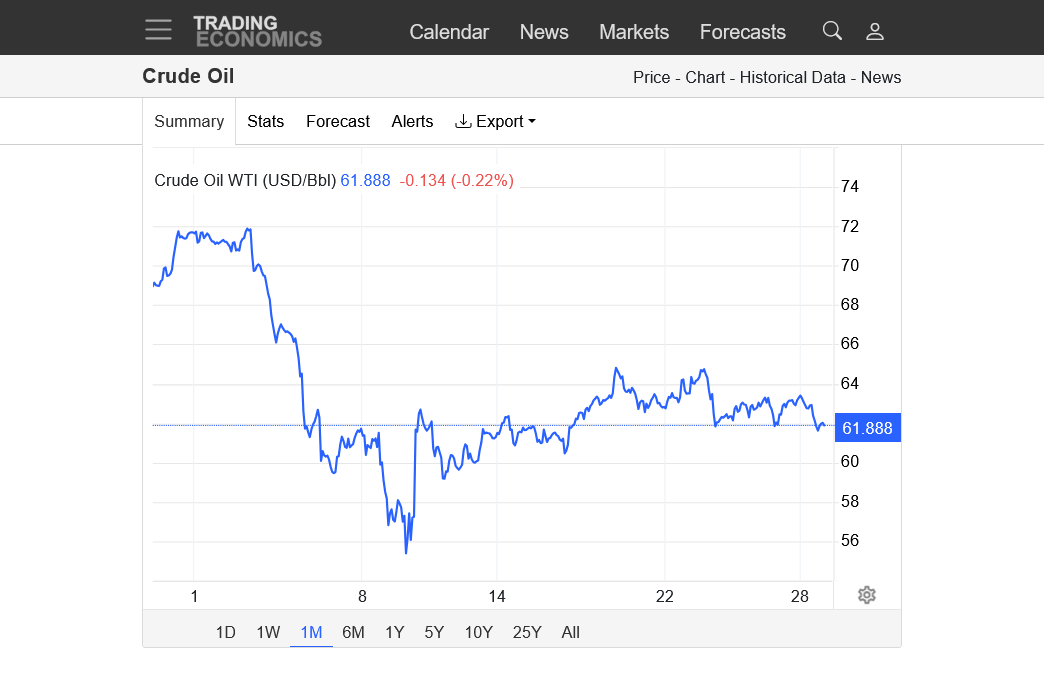The width and height of the screenshot is (1044, 681).
Task: Set chart range to 6M
Action: (353, 632)
